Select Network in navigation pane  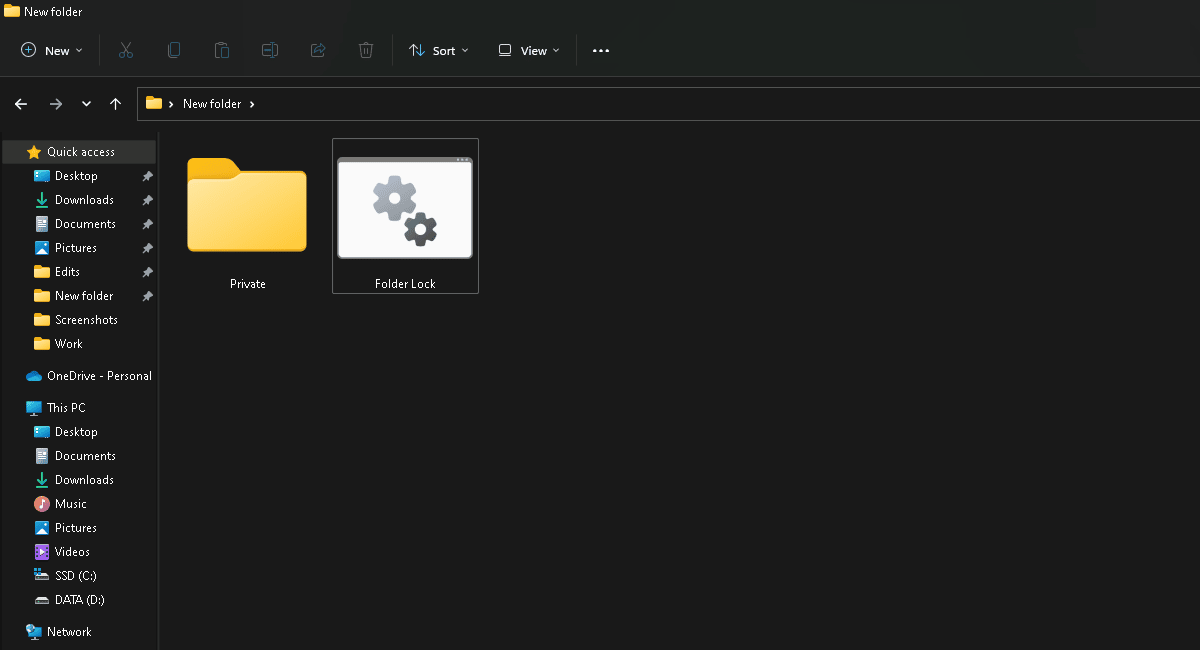click(69, 632)
